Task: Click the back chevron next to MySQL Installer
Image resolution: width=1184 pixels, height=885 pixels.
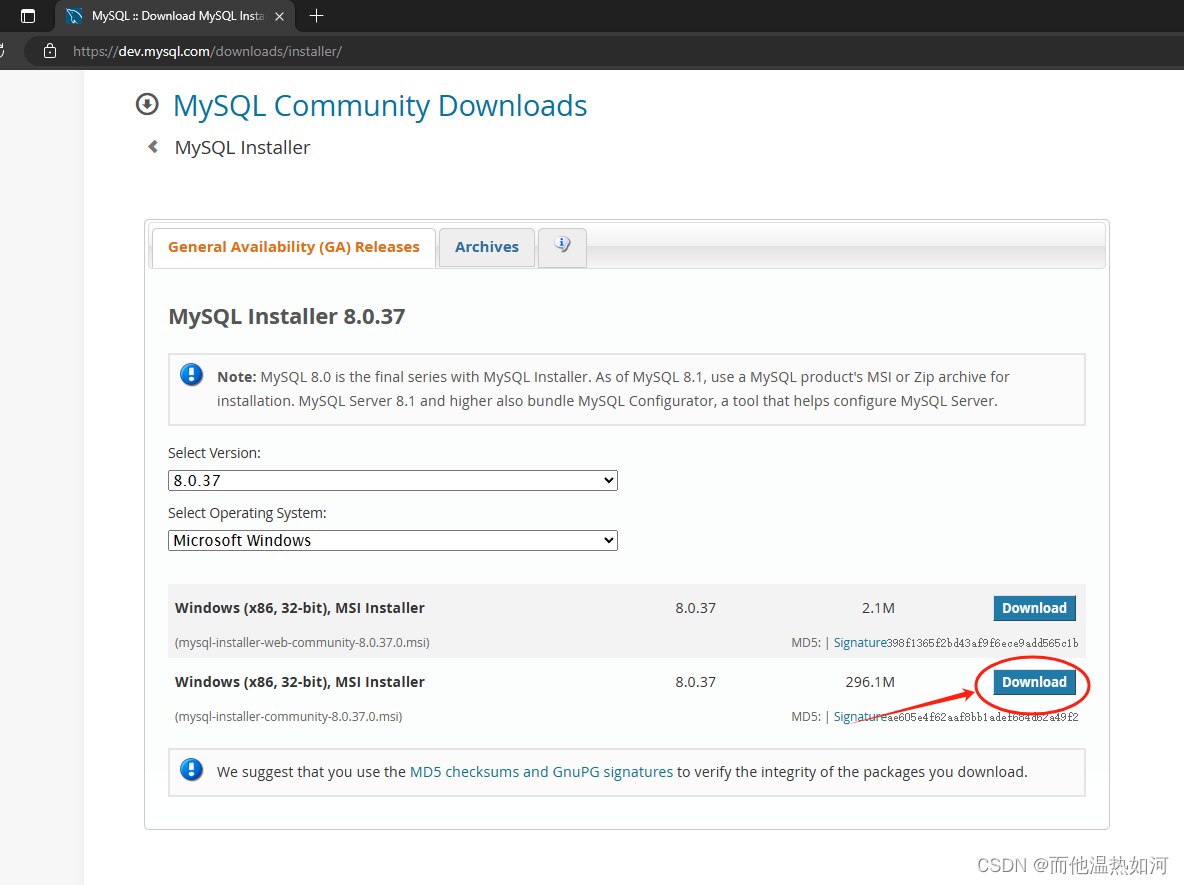Action: (x=151, y=147)
